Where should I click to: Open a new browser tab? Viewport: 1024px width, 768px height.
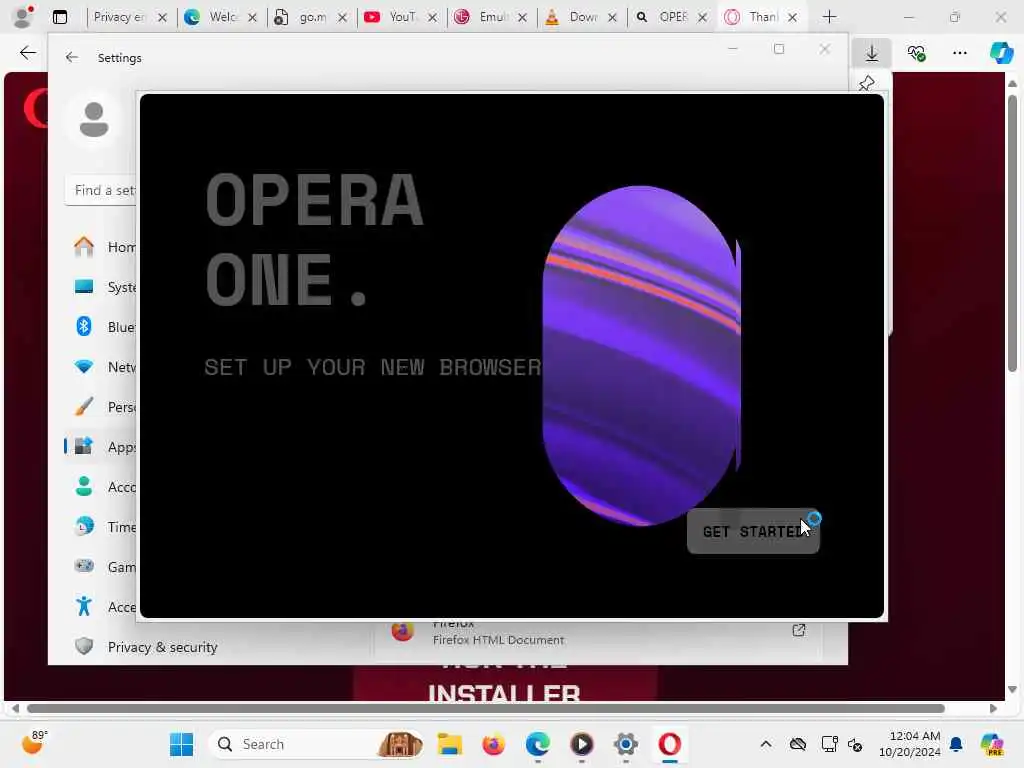pos(829,17)
